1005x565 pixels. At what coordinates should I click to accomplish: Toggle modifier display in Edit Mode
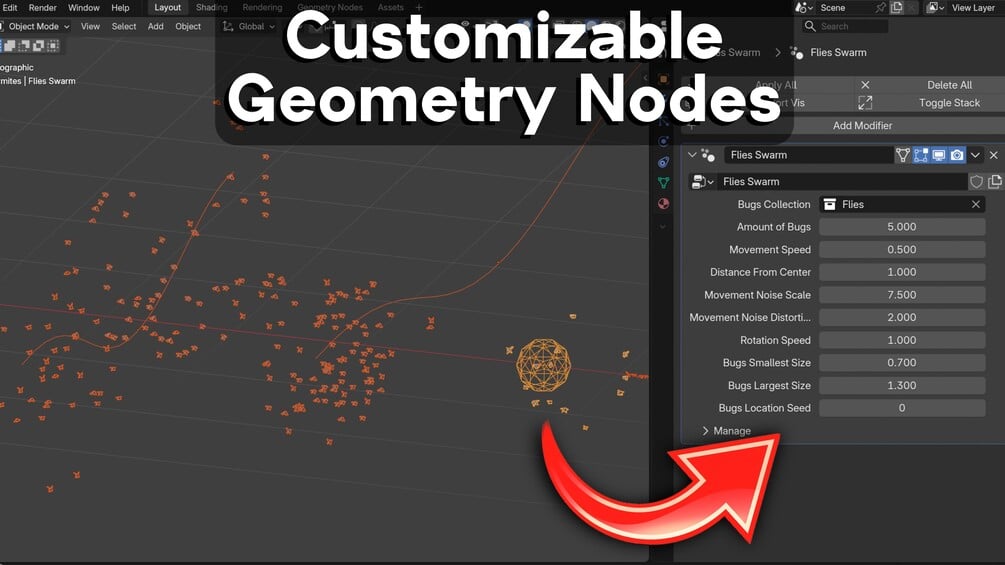[920, 155]
